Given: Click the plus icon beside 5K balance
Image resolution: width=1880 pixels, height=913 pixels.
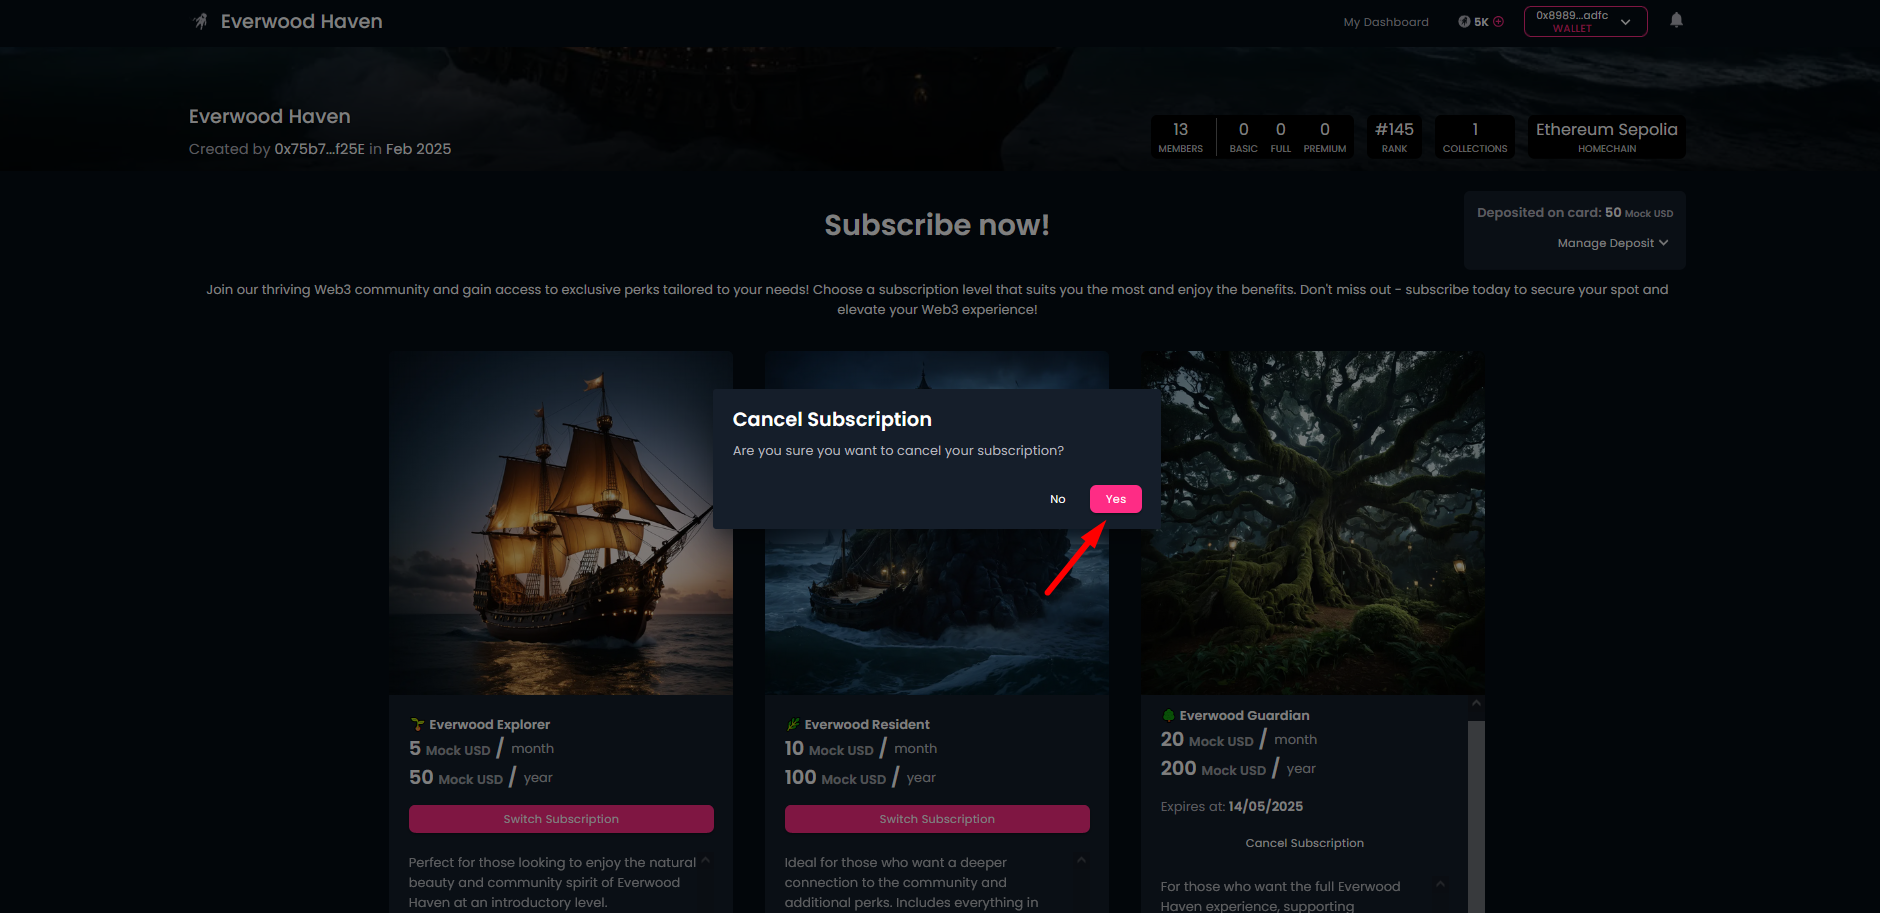Looking at the screenshot, I should pos(1498,22).
